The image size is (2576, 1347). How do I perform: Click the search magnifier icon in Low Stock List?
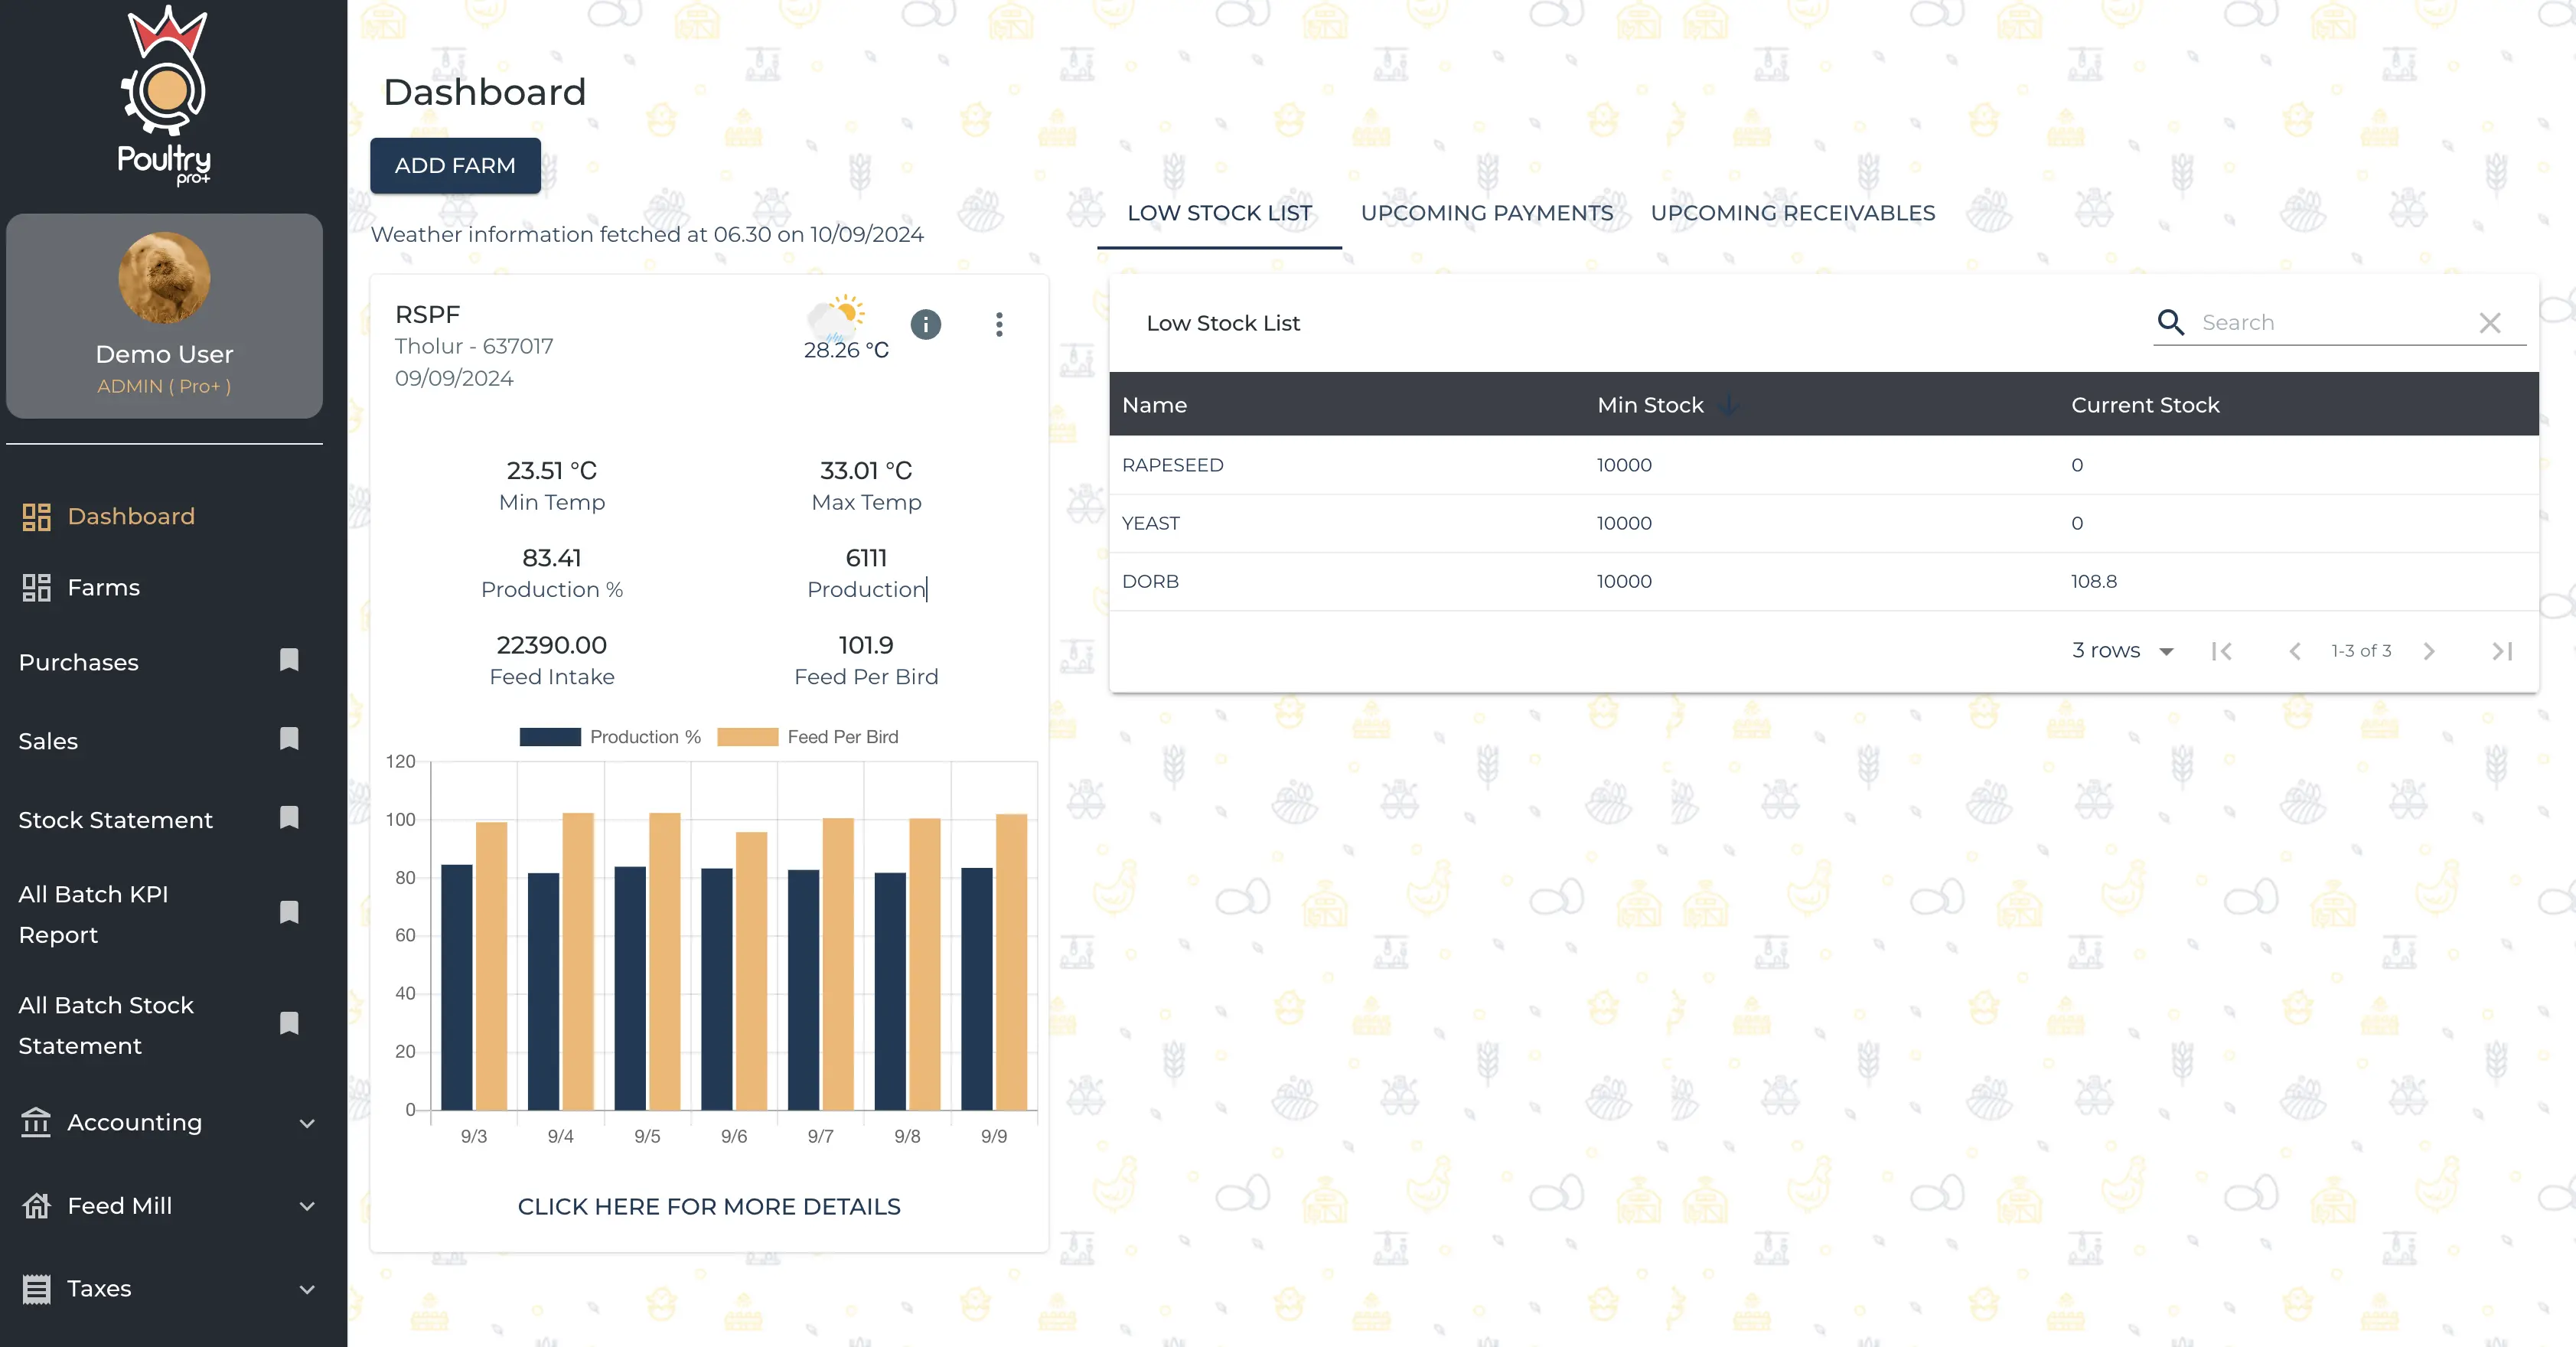pyautogui.click(x=2170, y=322)
